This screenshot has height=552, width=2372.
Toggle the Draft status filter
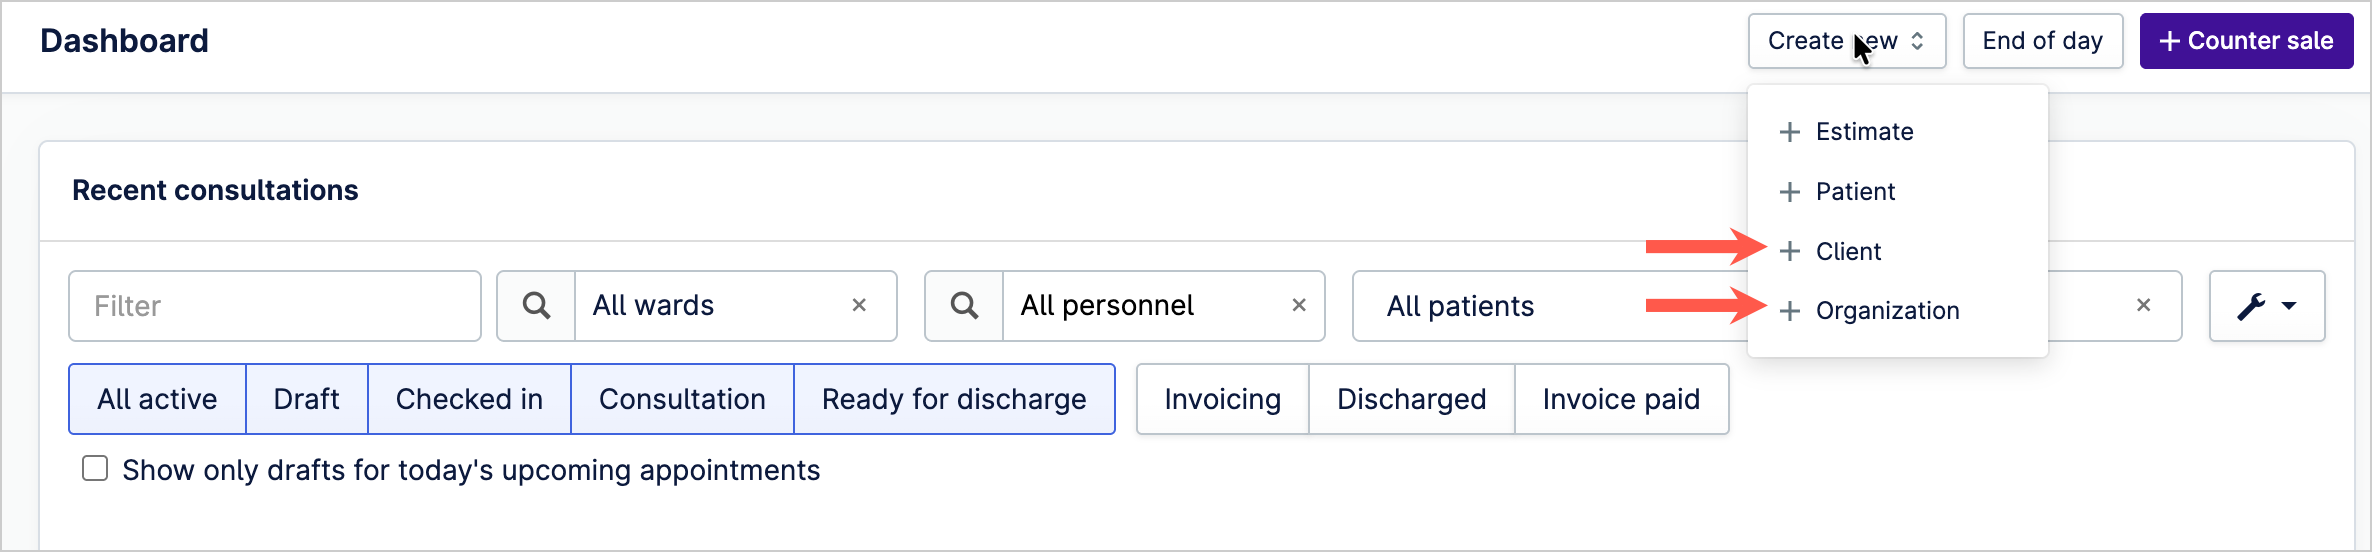(x=307, y=399)
